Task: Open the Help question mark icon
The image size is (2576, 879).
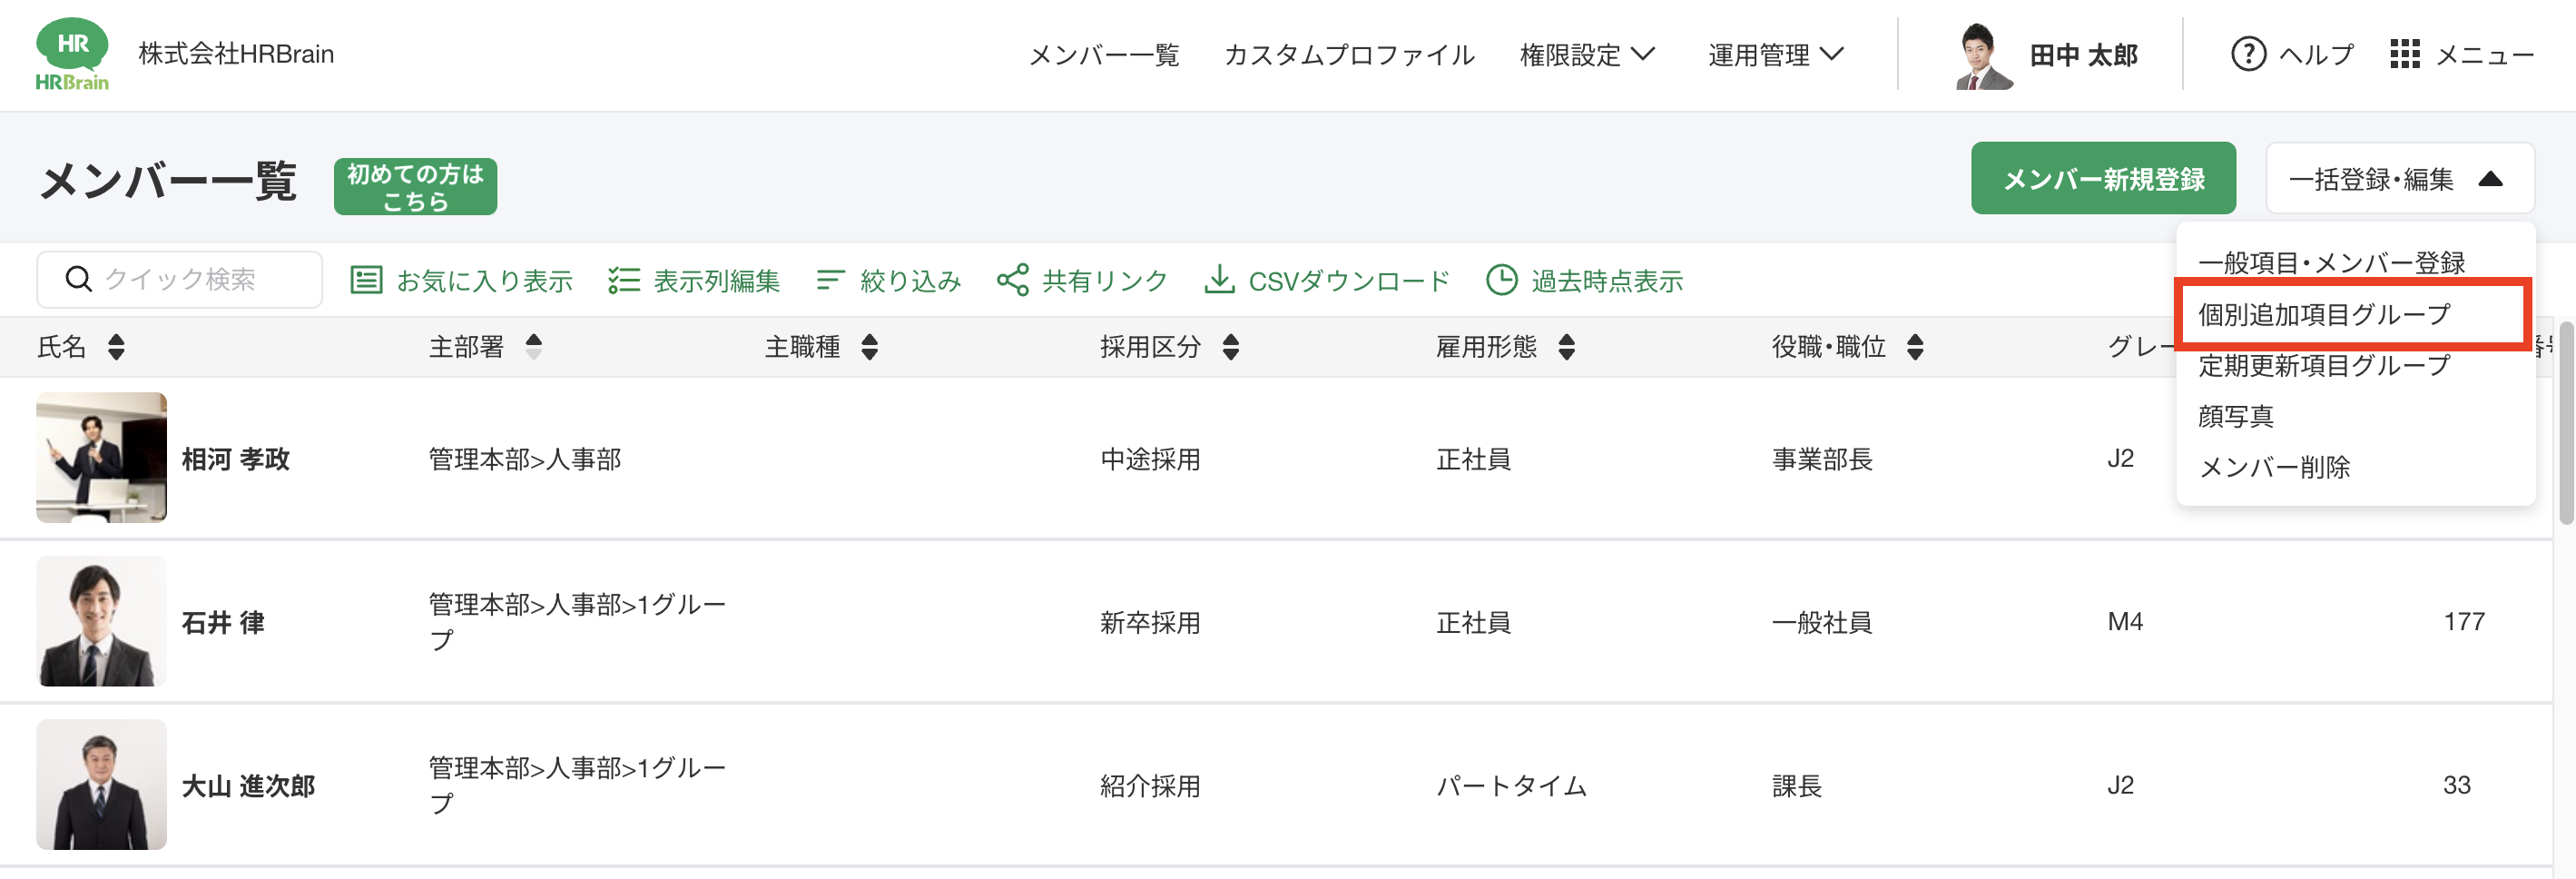Action: tap(2248, 54)
